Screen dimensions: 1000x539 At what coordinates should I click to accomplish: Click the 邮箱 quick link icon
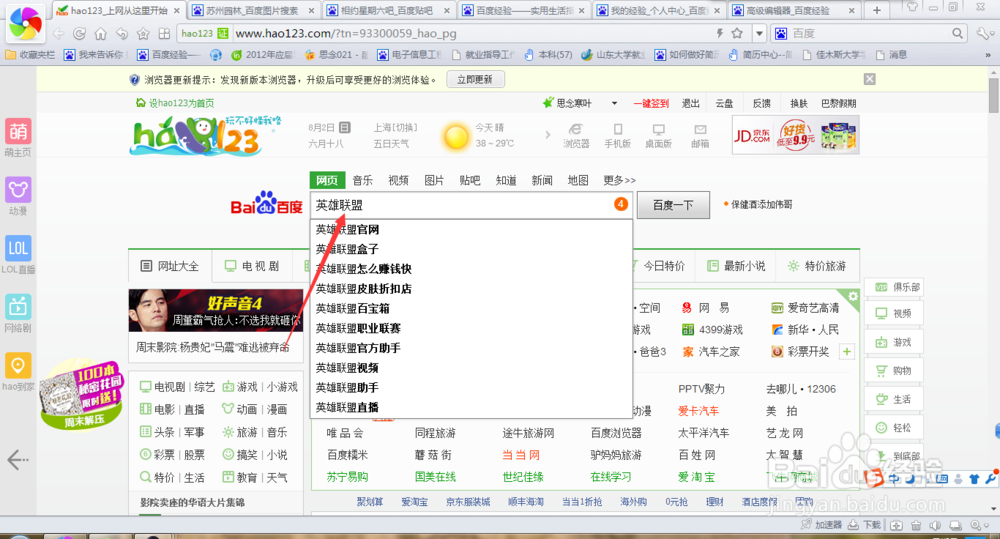click(700, 136)
